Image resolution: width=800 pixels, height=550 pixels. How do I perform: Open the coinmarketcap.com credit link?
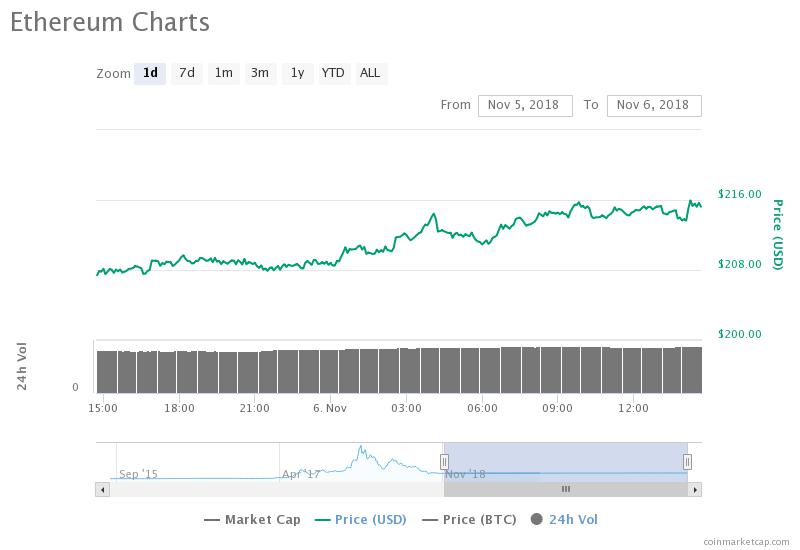tap(743, 542)
